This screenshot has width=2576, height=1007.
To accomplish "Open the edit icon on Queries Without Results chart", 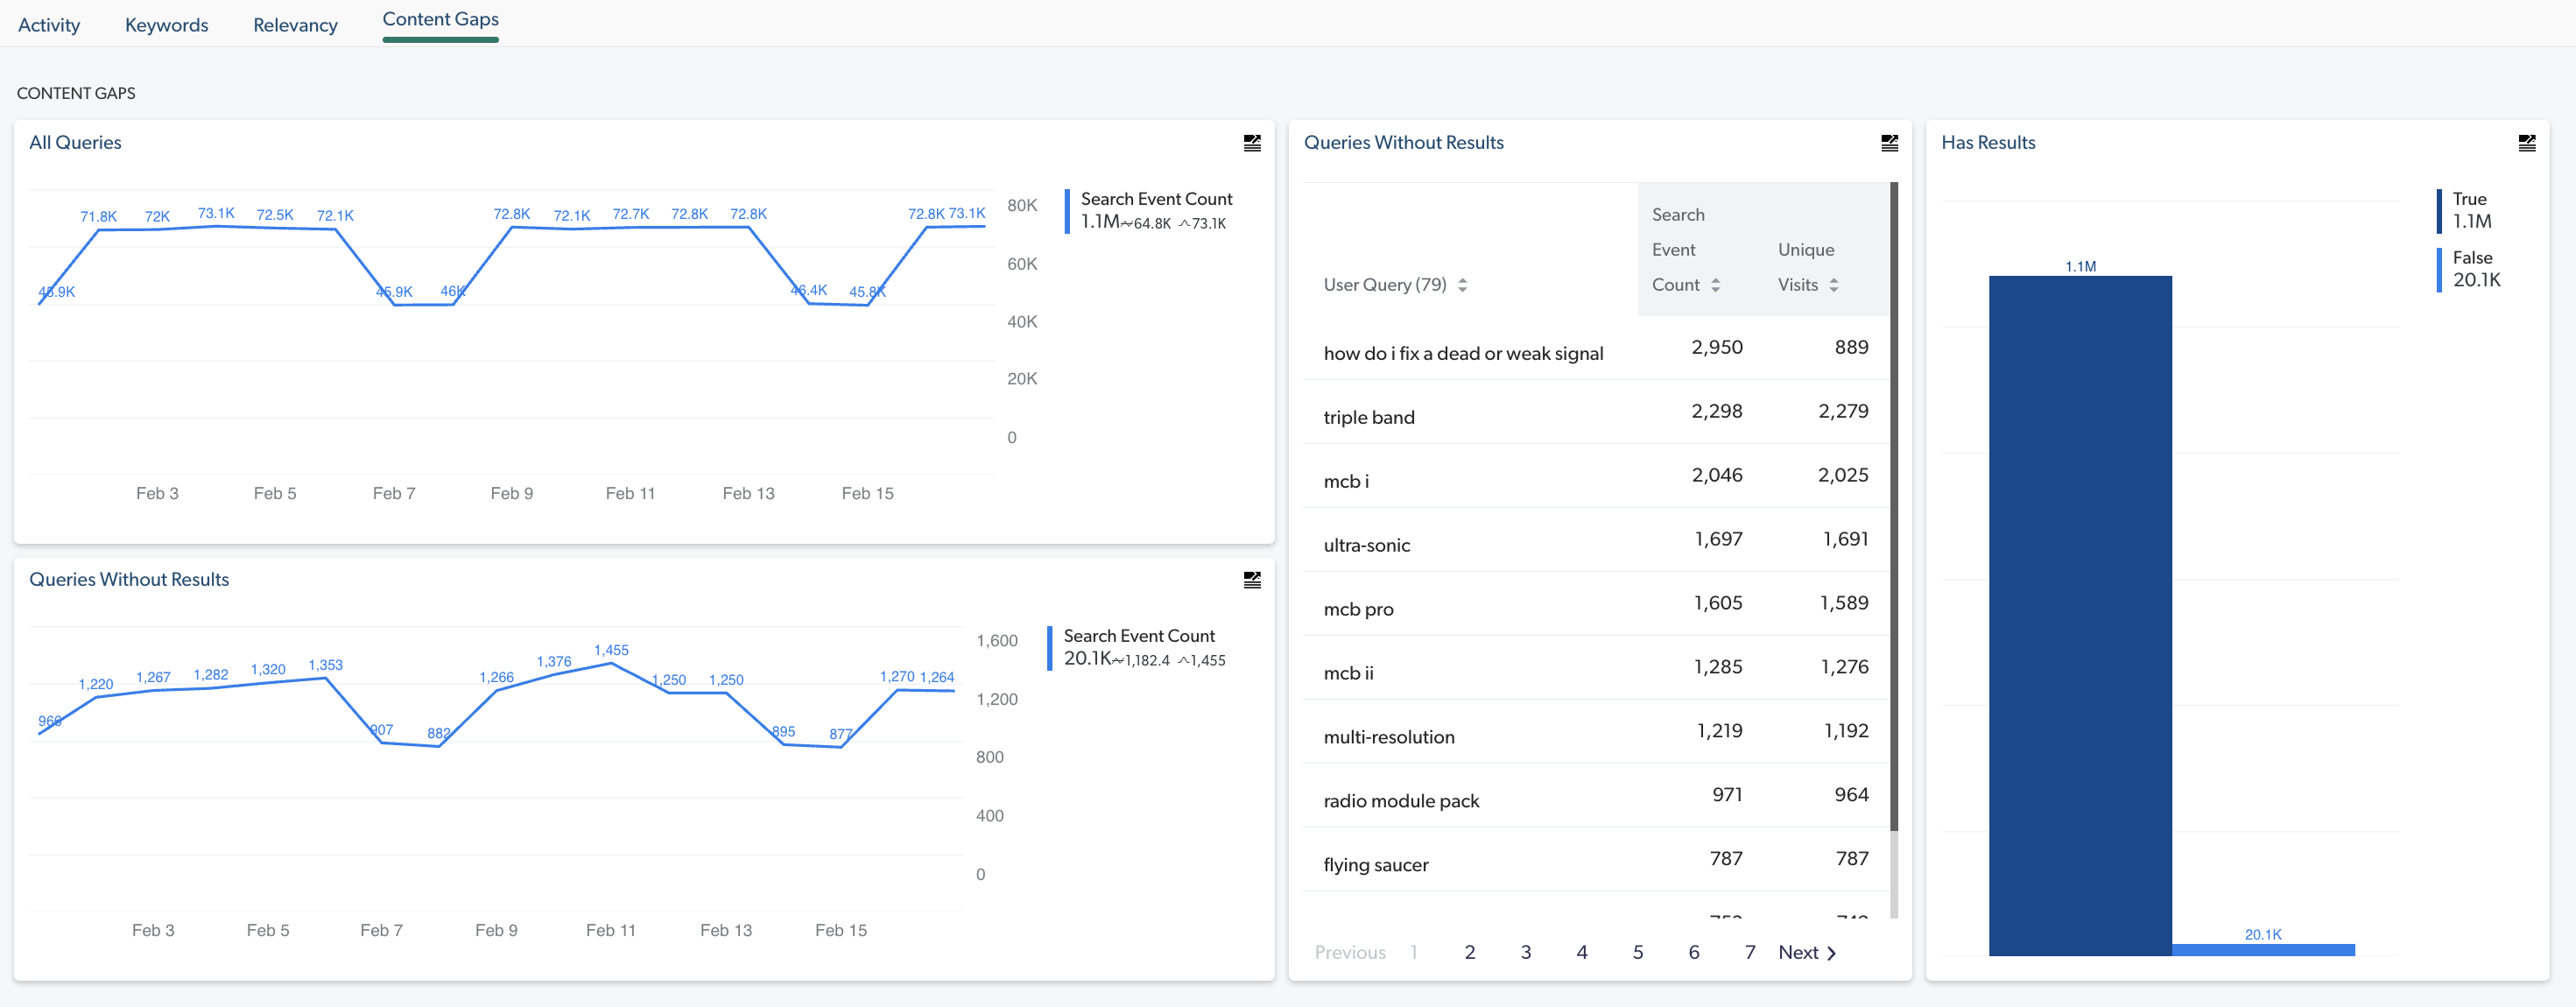I will point(1251,580).
